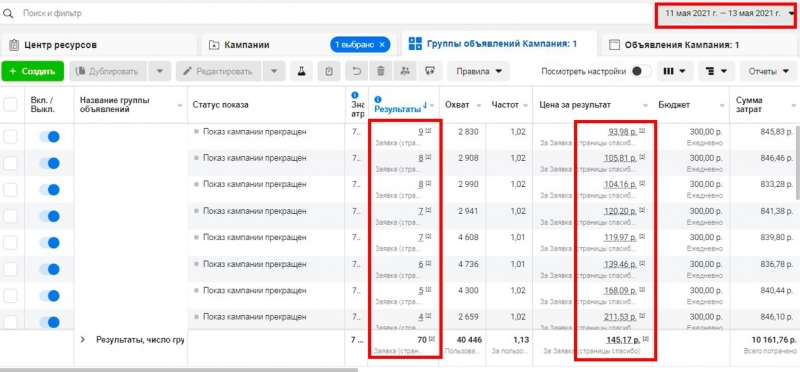Image resolution: width=800 pixels, height=372 pixels.
Task: Click the 139,46 р. cost per result value
Action: pos(620,264)
